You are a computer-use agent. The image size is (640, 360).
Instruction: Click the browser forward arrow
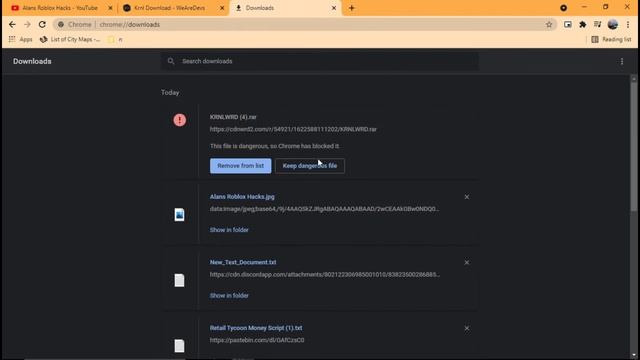(27, 24)
